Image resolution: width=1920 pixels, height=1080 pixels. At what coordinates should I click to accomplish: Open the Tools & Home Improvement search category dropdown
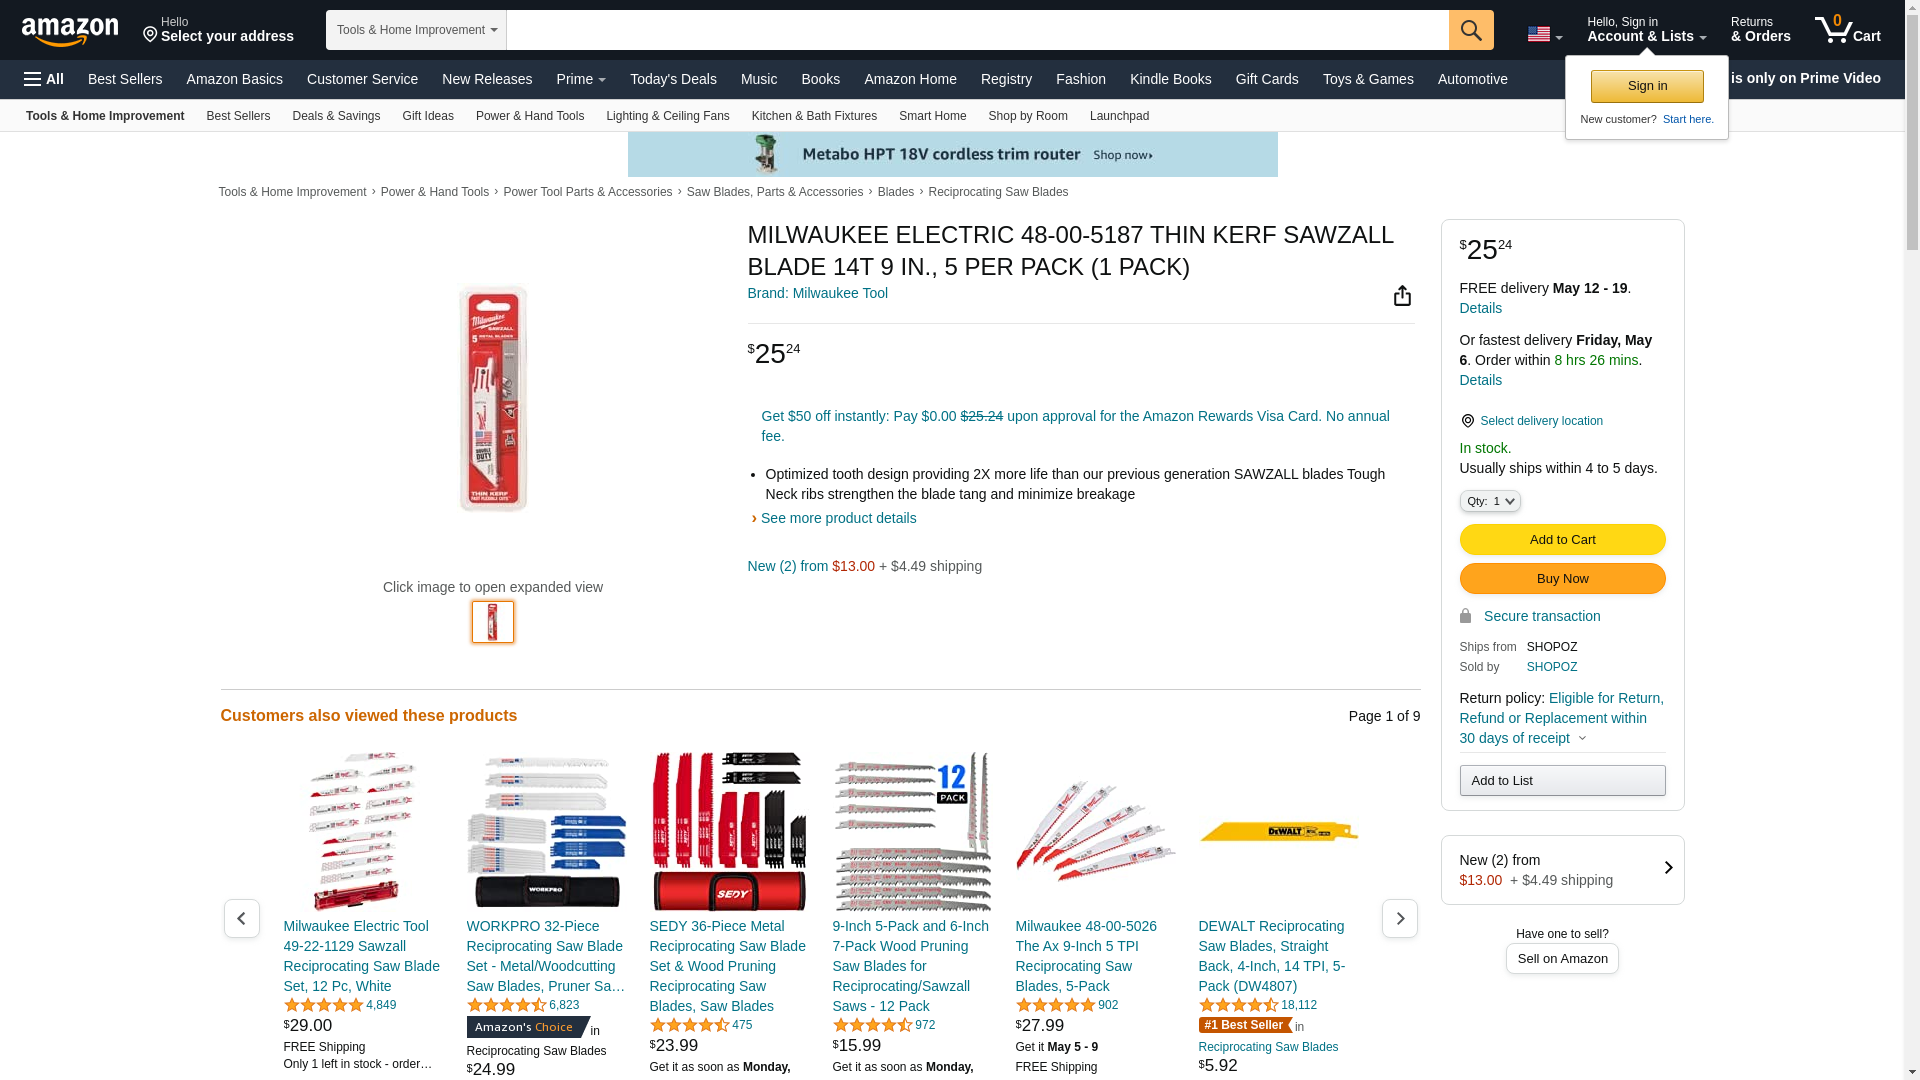416,30
